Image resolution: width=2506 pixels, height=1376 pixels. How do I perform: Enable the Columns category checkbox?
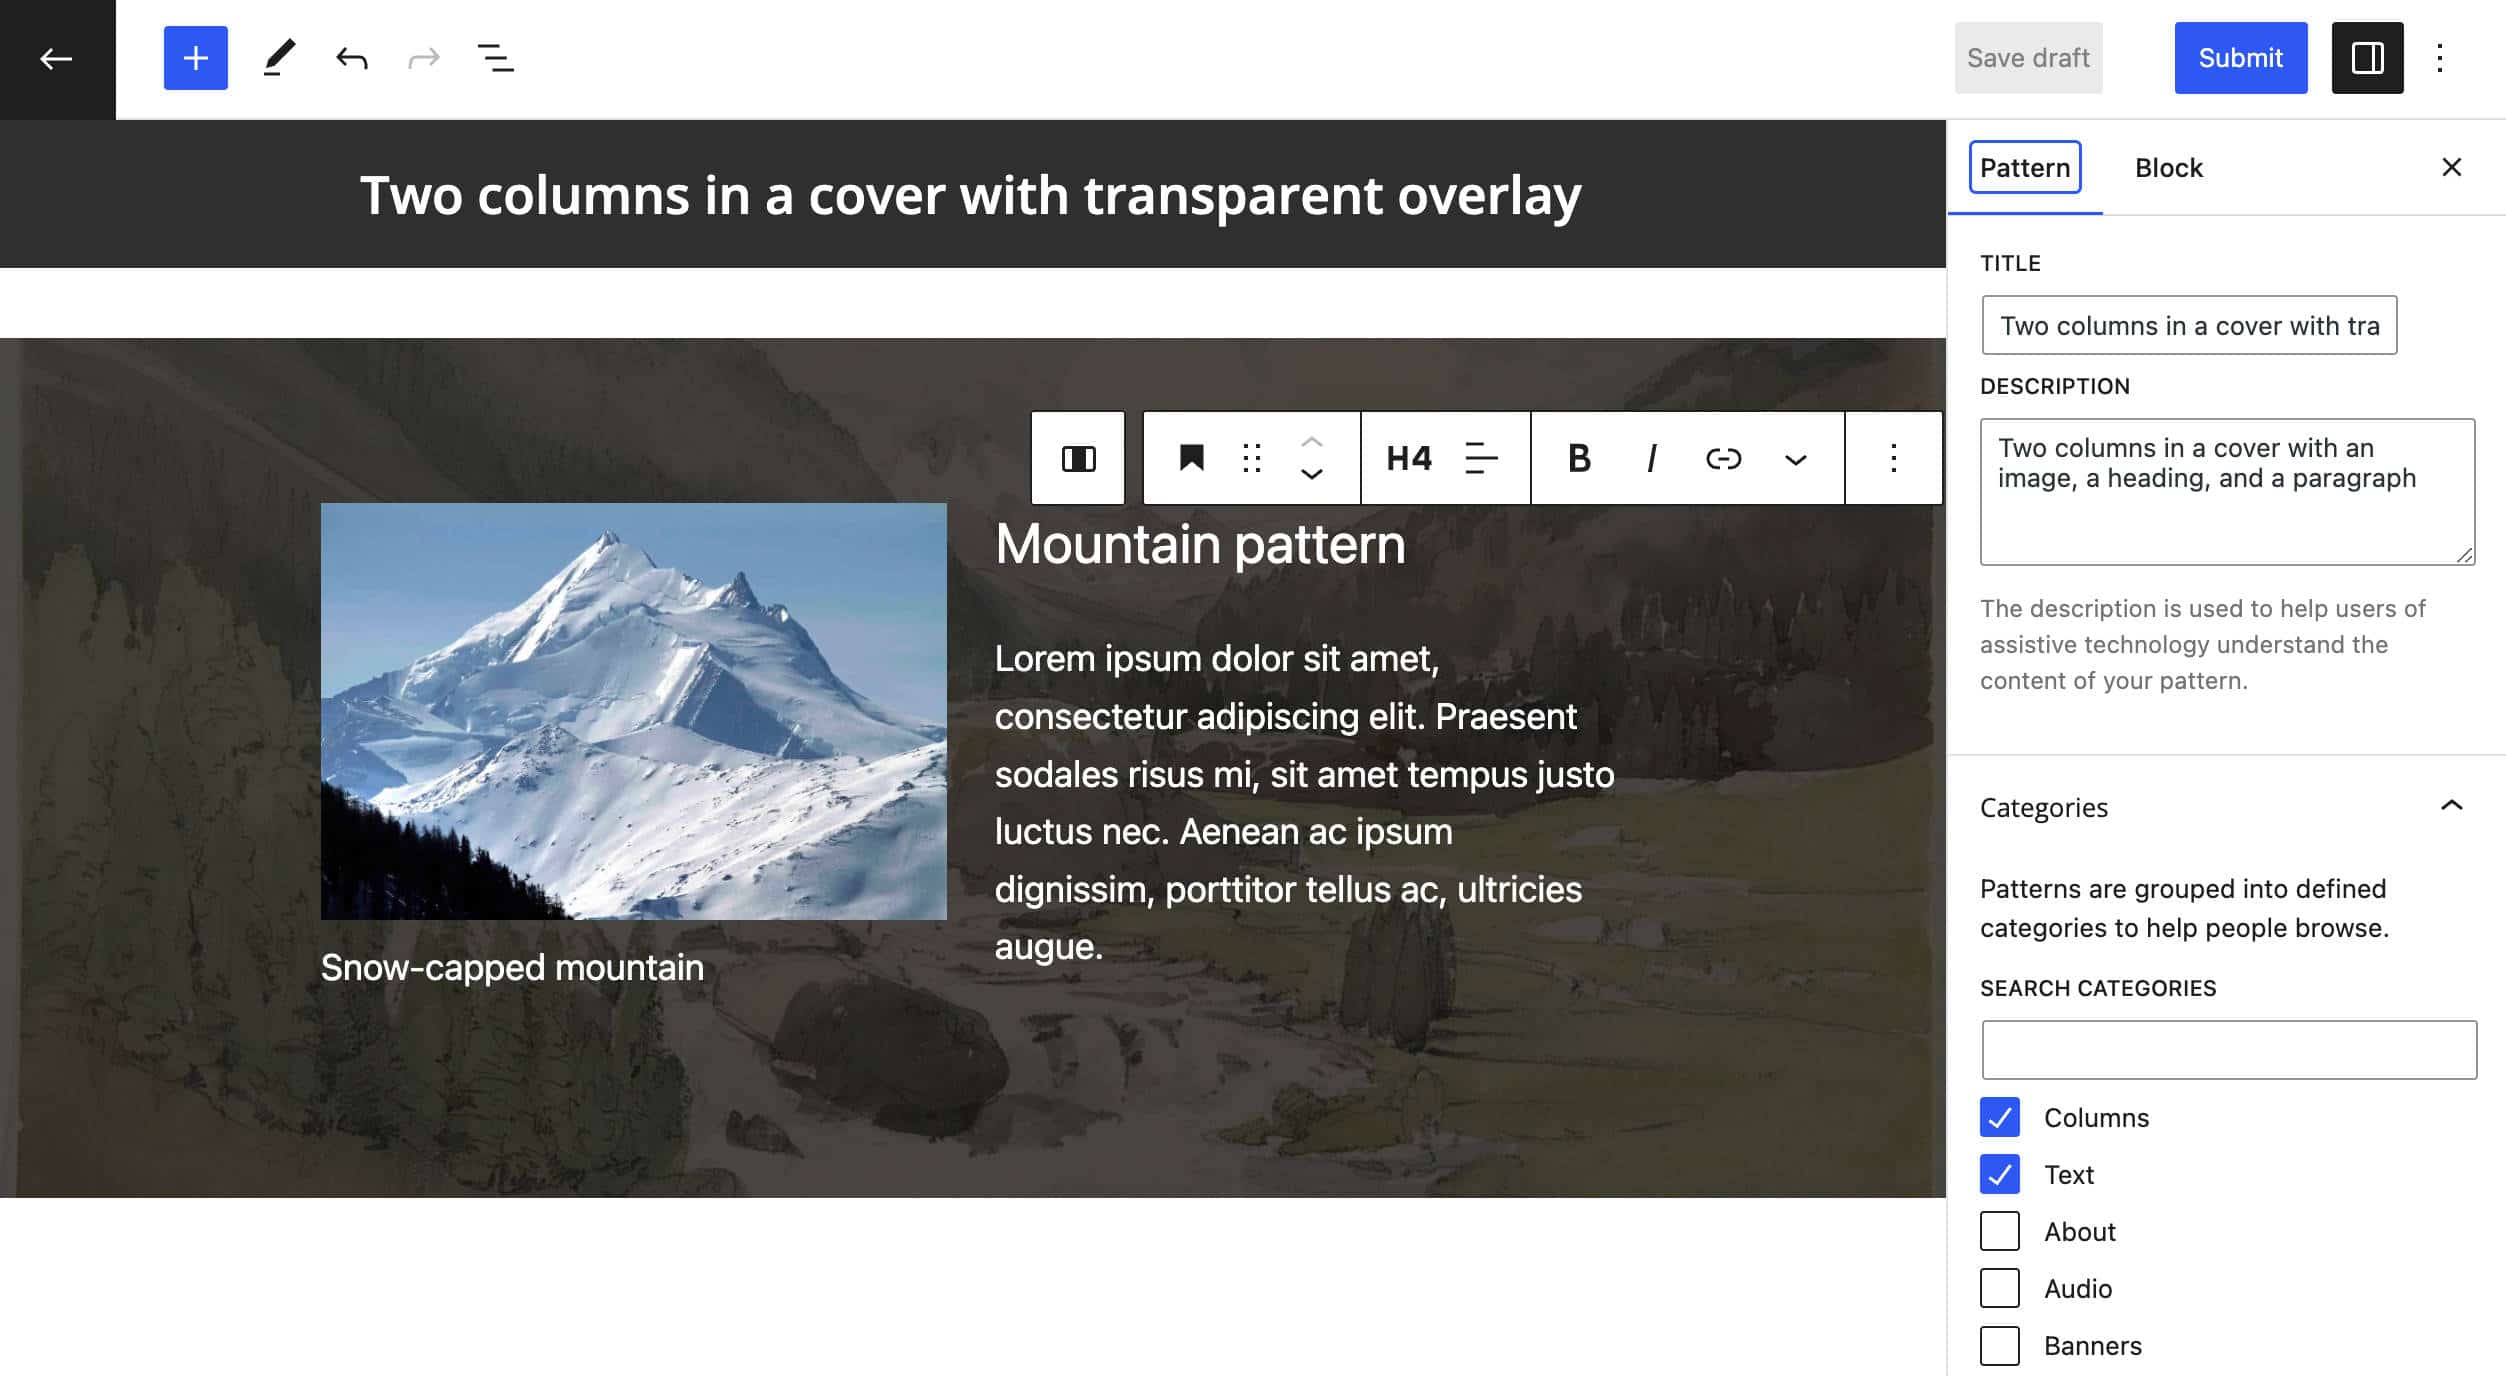click(1999, 1117)
